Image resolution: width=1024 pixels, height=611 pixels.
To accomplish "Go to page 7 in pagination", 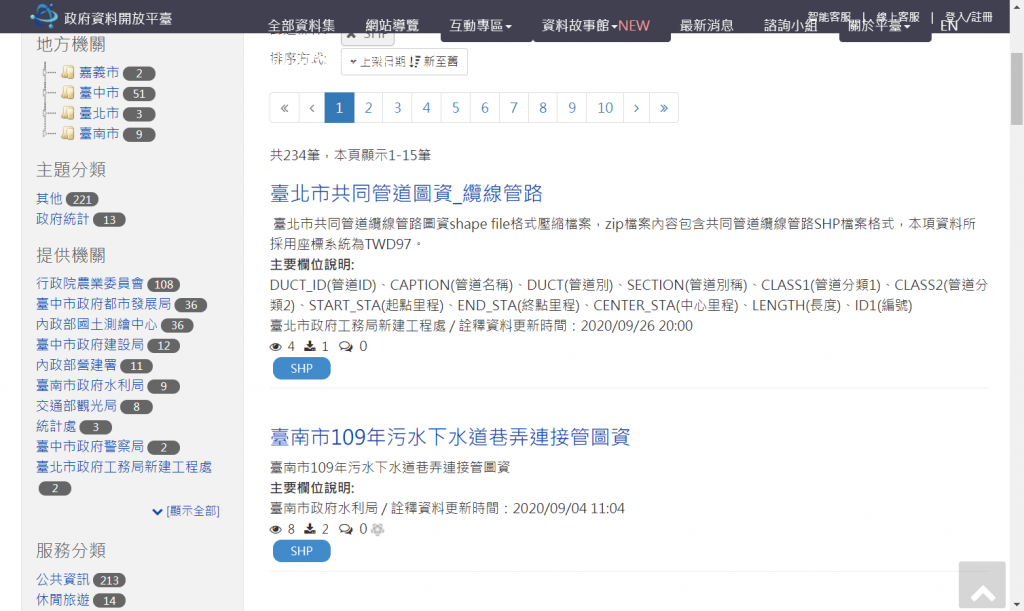I will point(513,108).
